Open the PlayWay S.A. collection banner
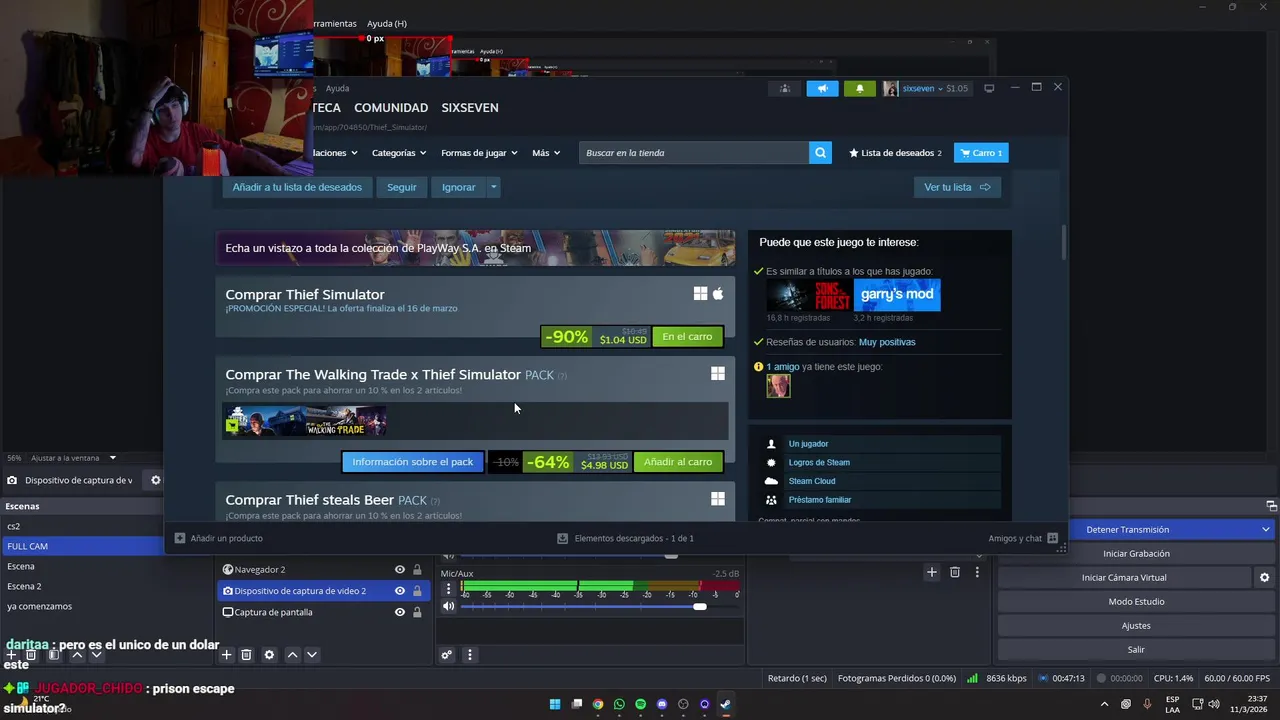1280x720 pixels. (475, 248)
